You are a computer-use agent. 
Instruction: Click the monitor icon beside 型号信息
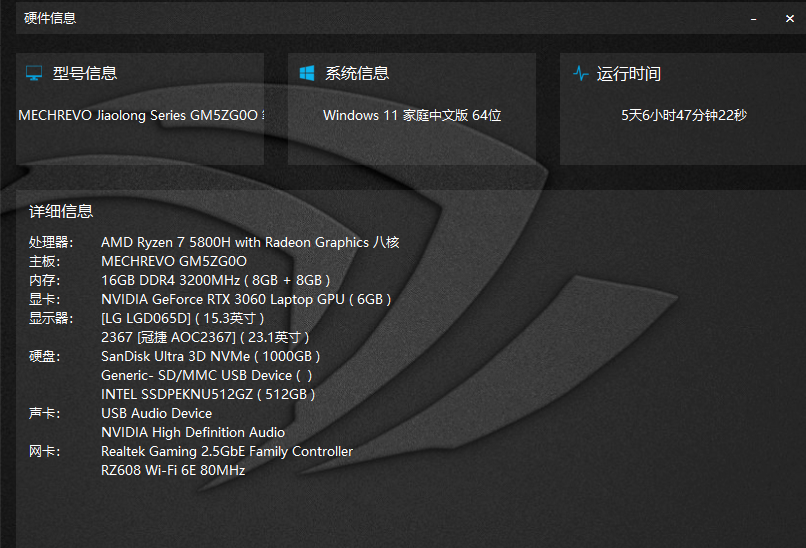[x=34, y=73]
